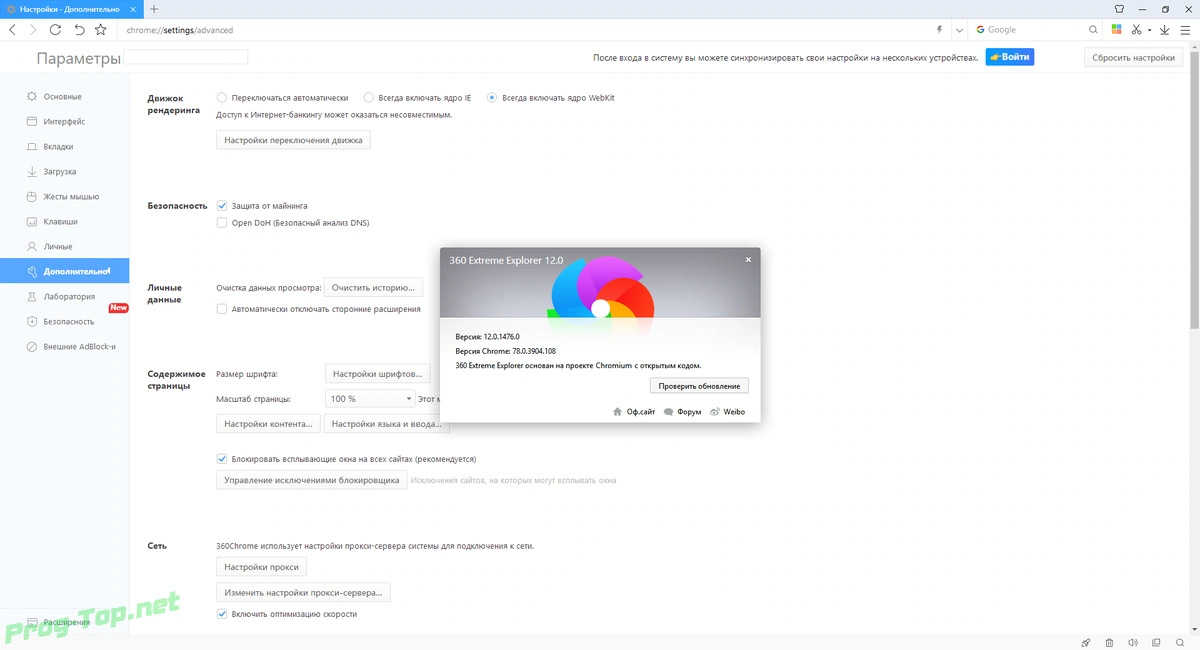Click the trash bin icon in status bar
This screenshot has width=1200, height=650.
(1110, 642)
